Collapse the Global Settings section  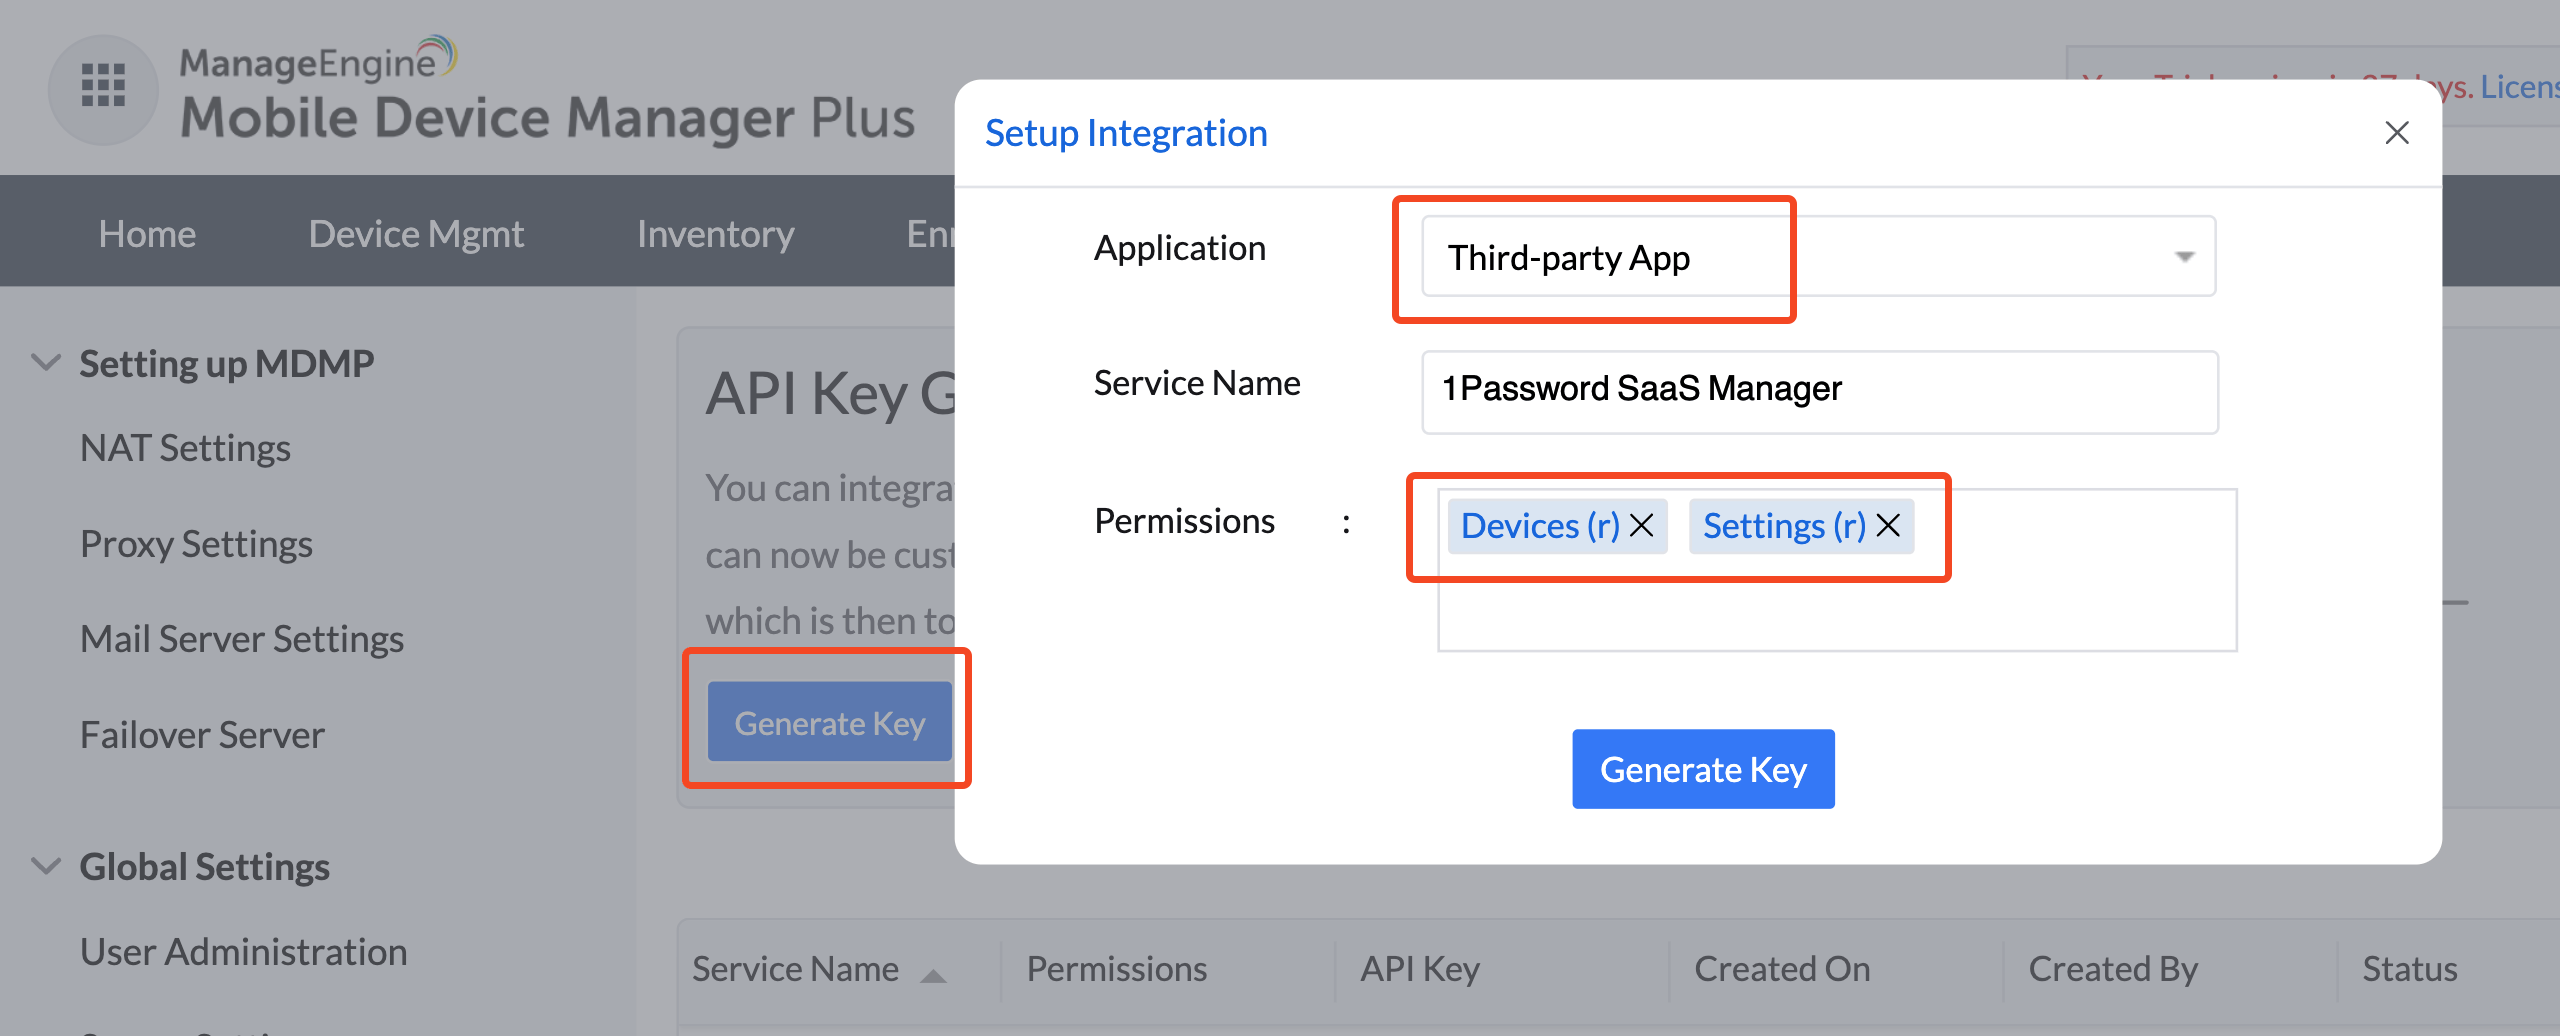tap(46, 865)
